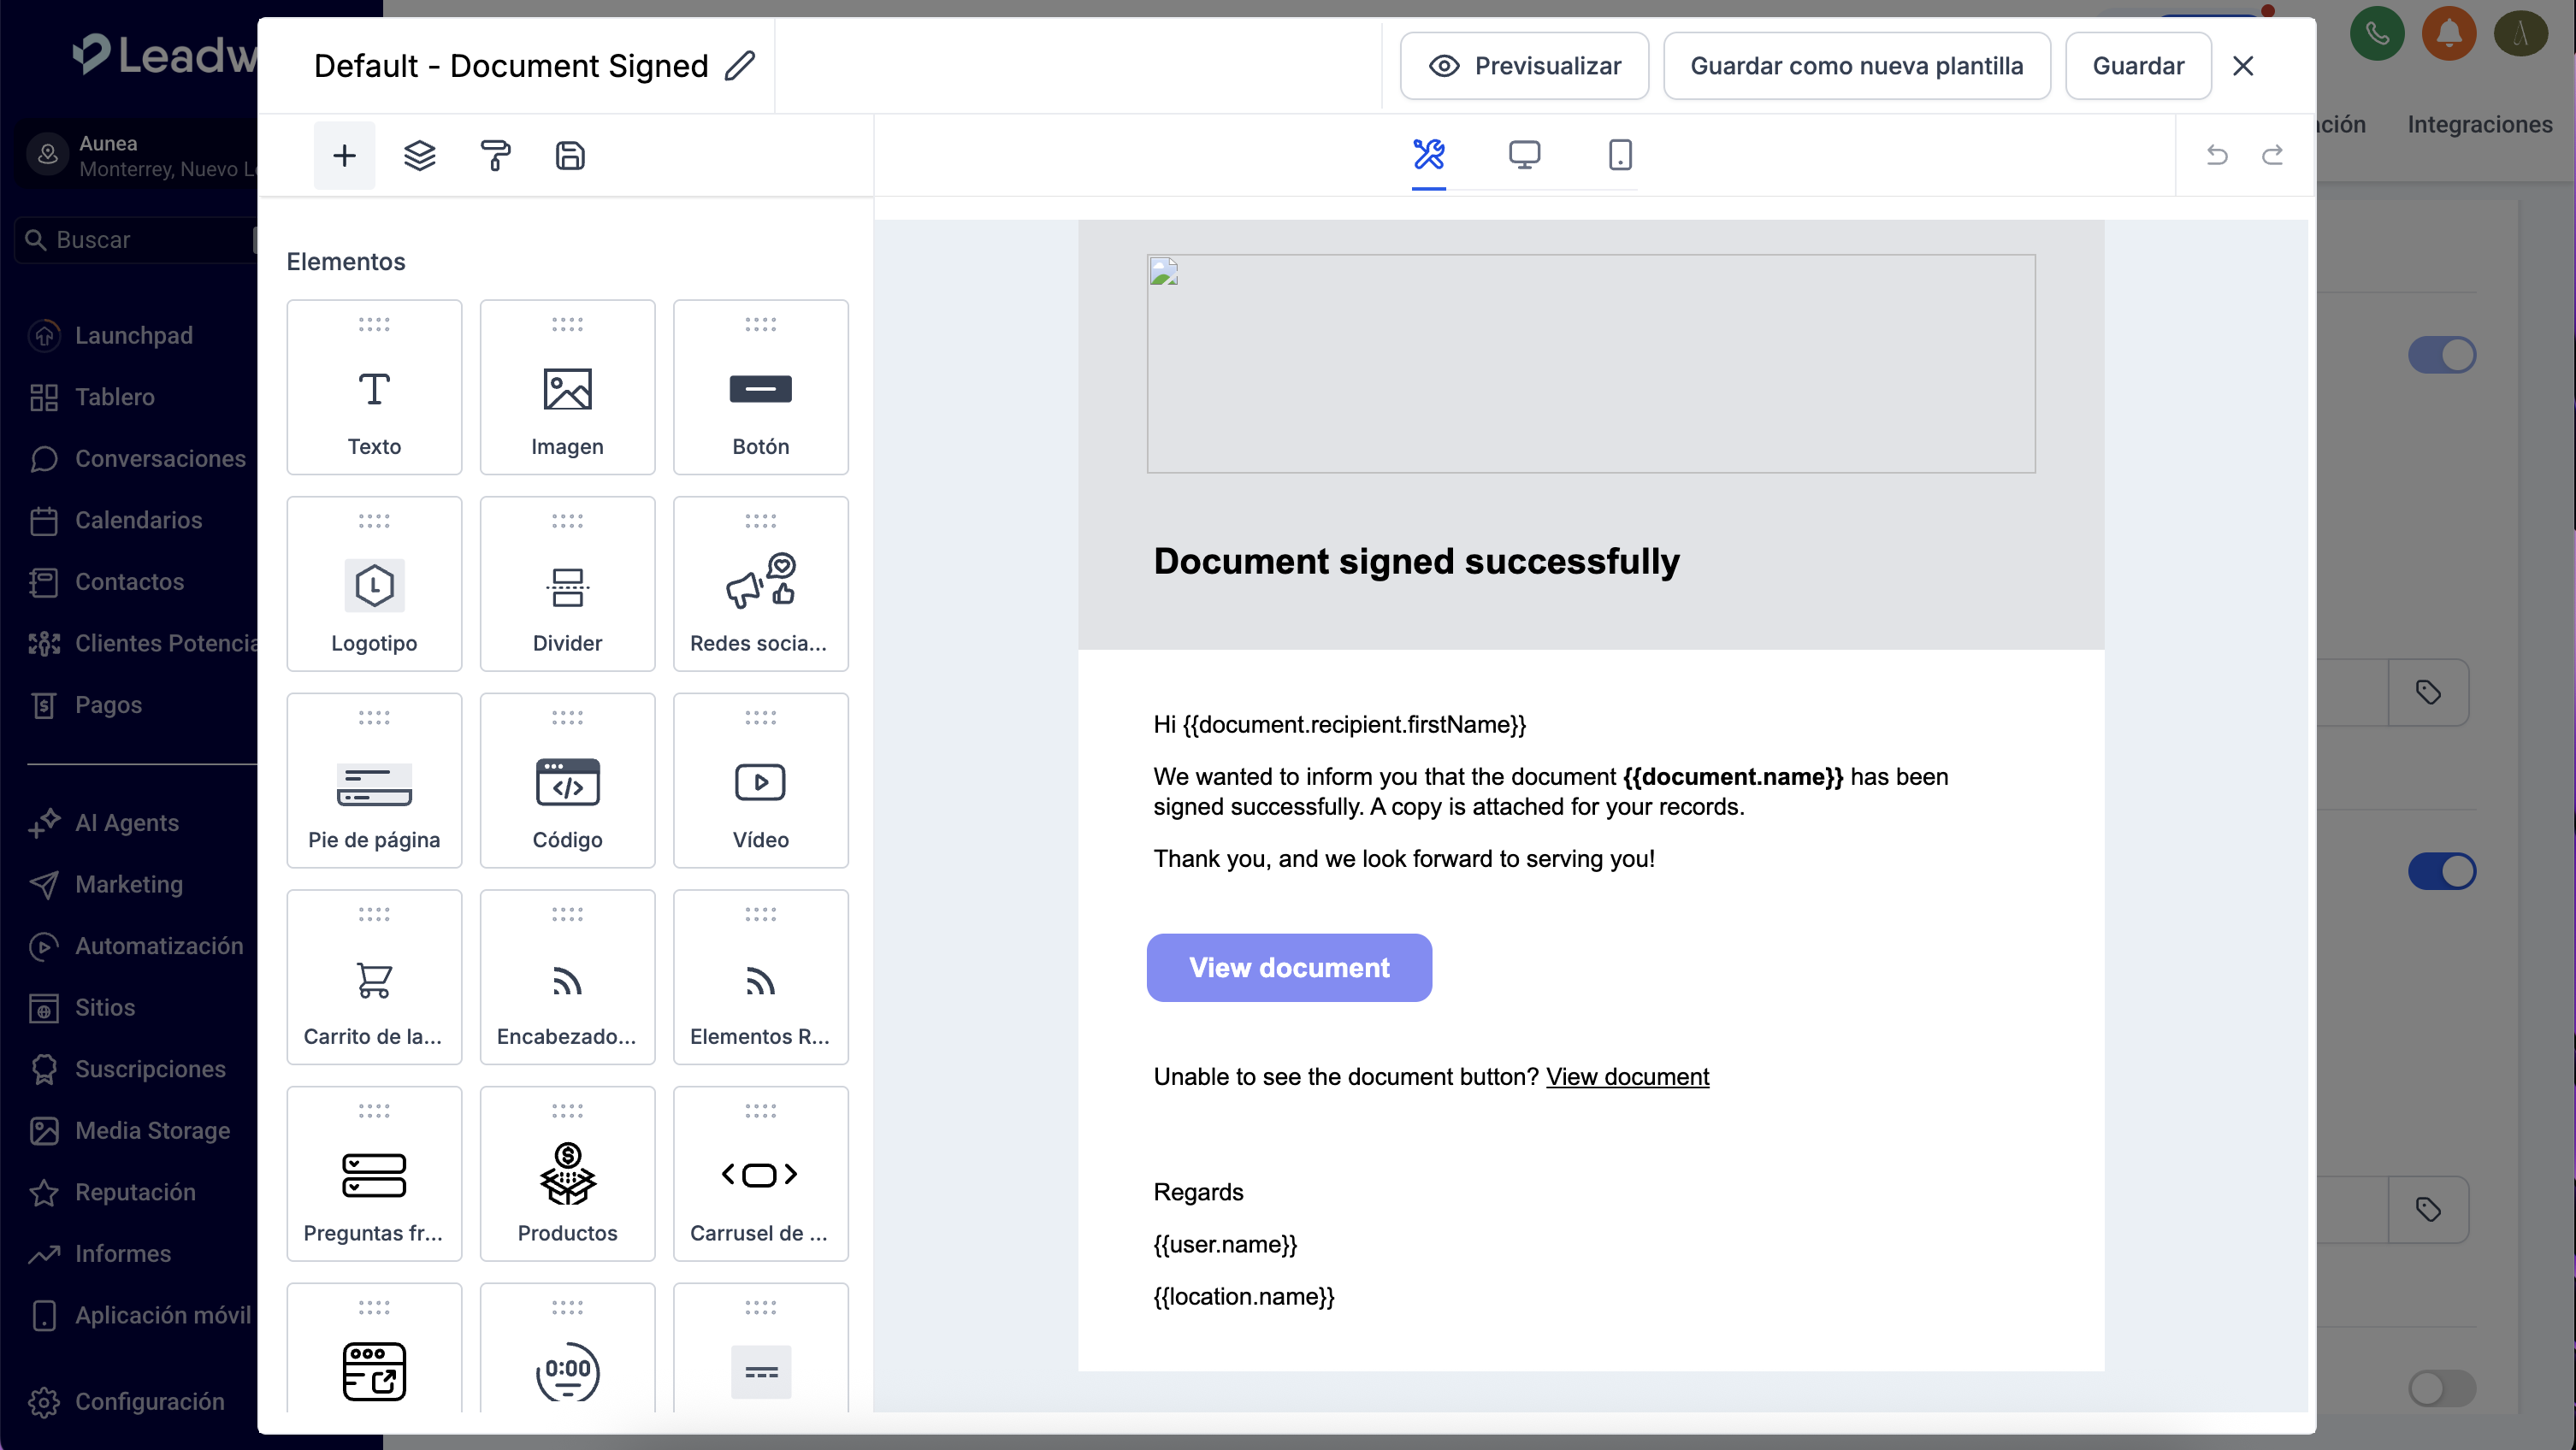Toggle the top blue switch on the right
The width and height of the screenshot is (2576, 1450).
coord(2441,355)
